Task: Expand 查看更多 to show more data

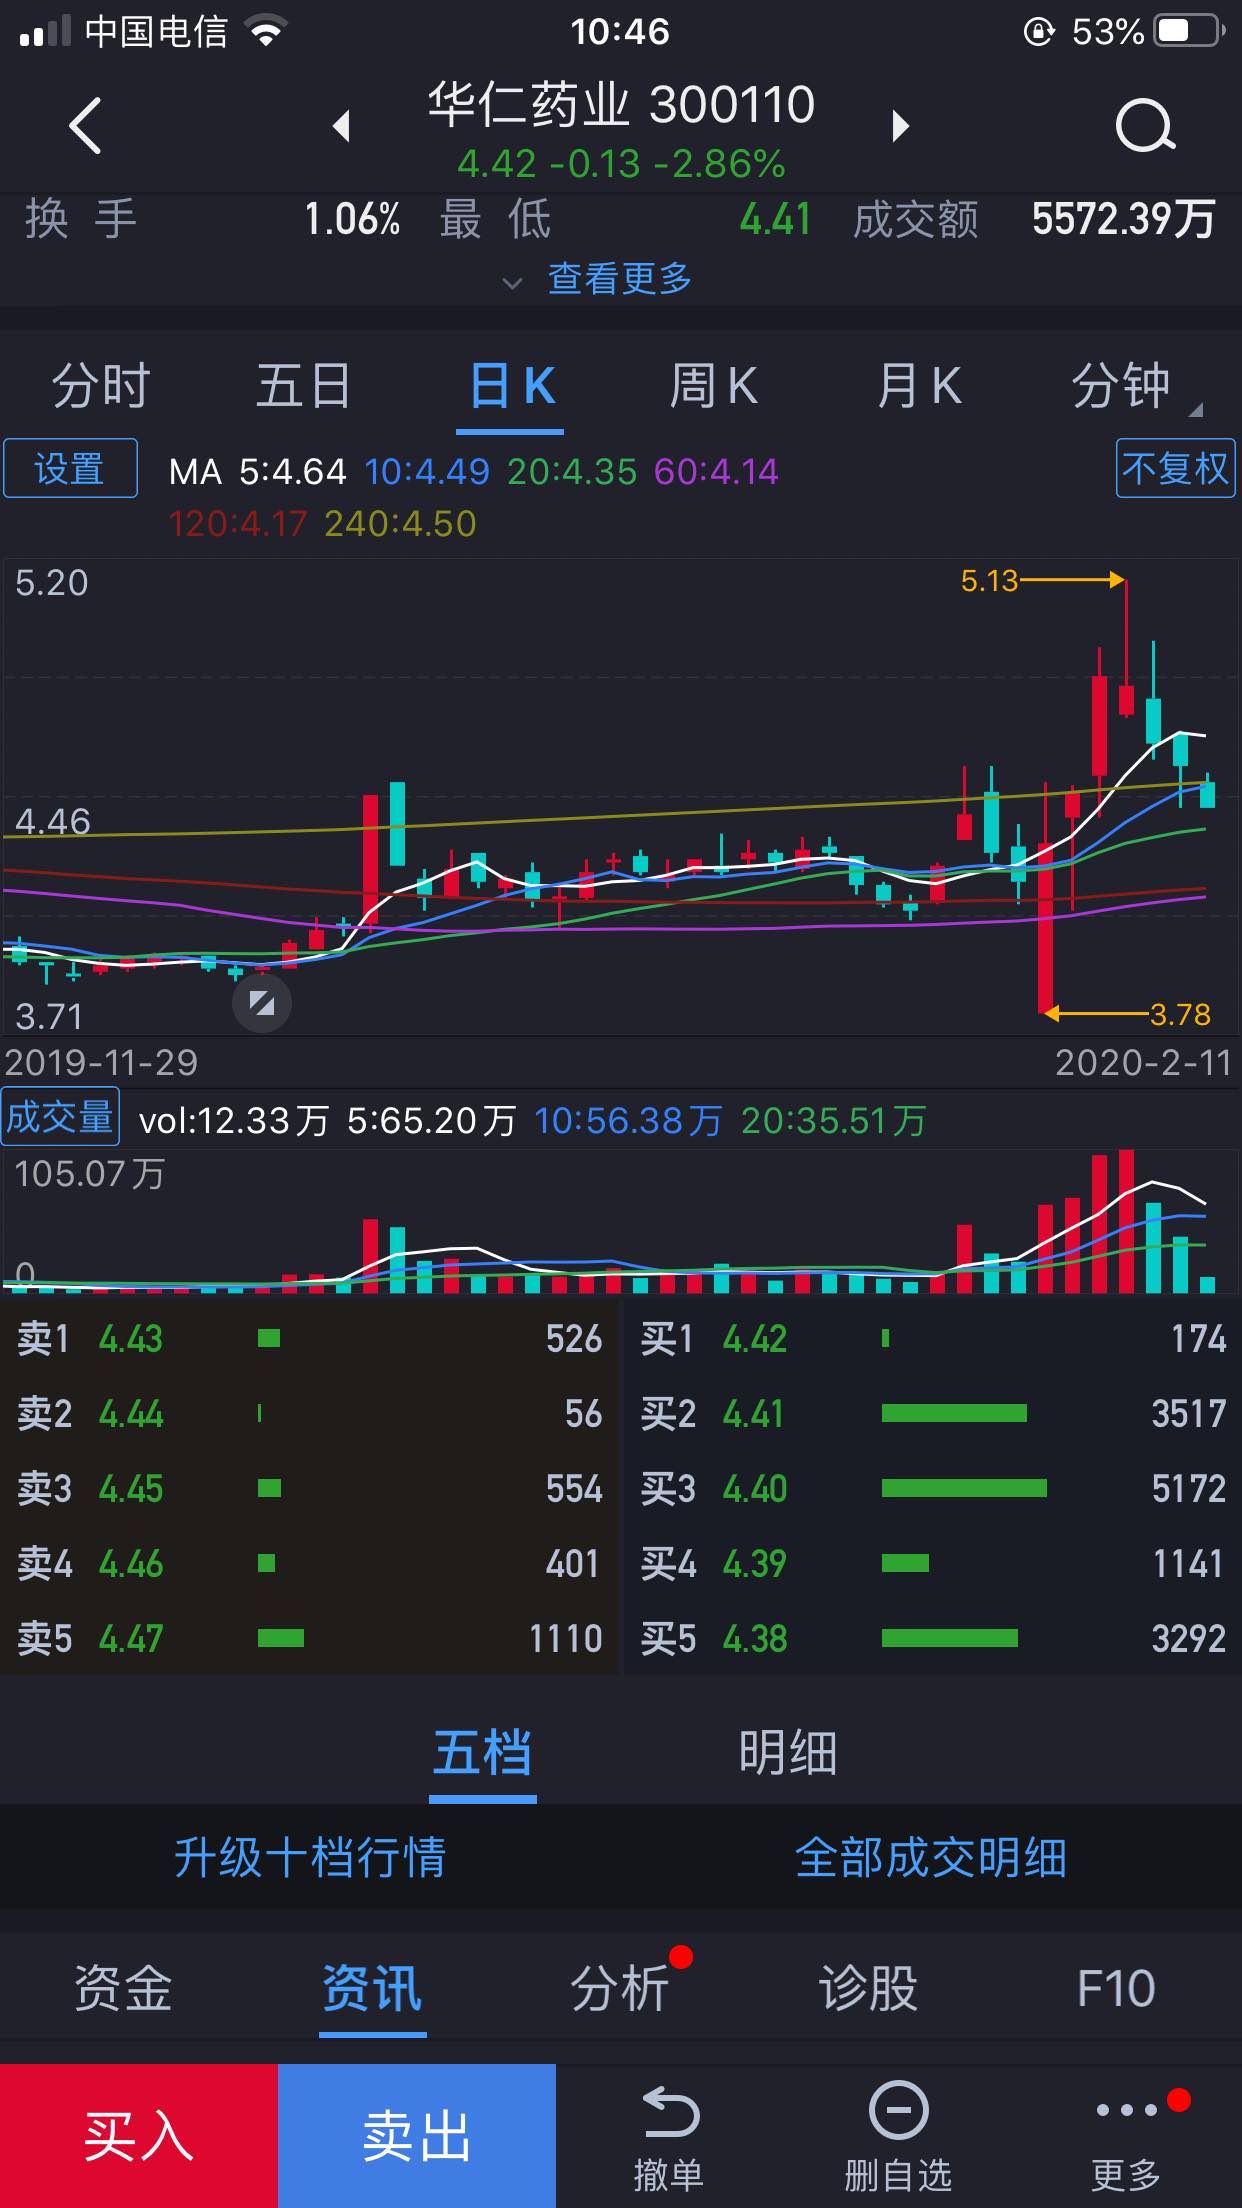Action: pos(598,279)
